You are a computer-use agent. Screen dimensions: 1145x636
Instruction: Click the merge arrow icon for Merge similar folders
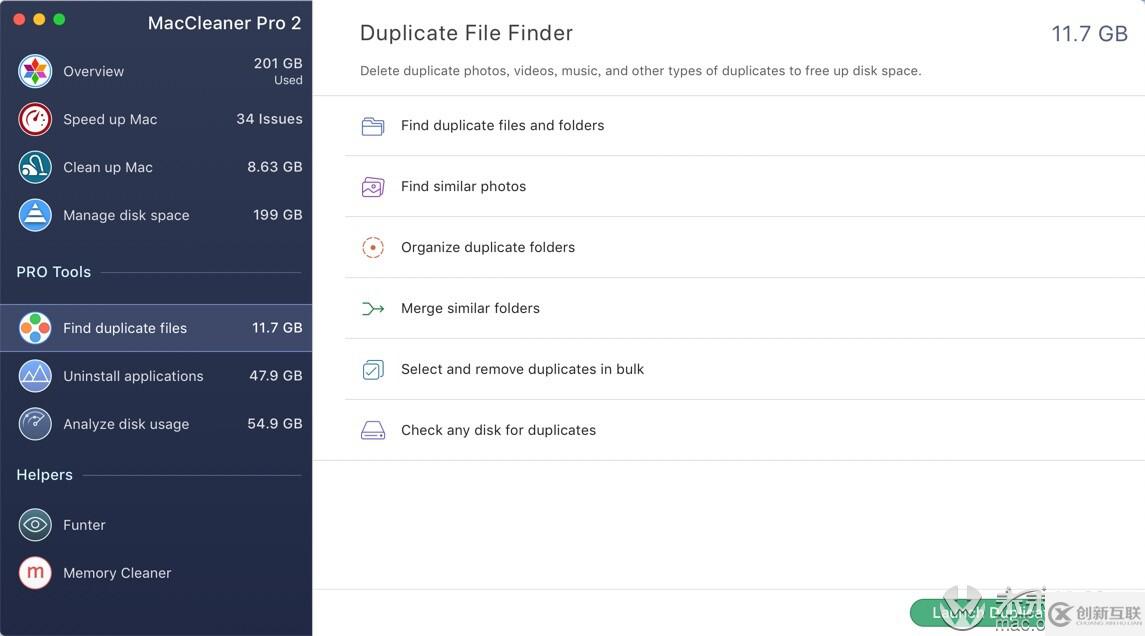coord(372,308)
